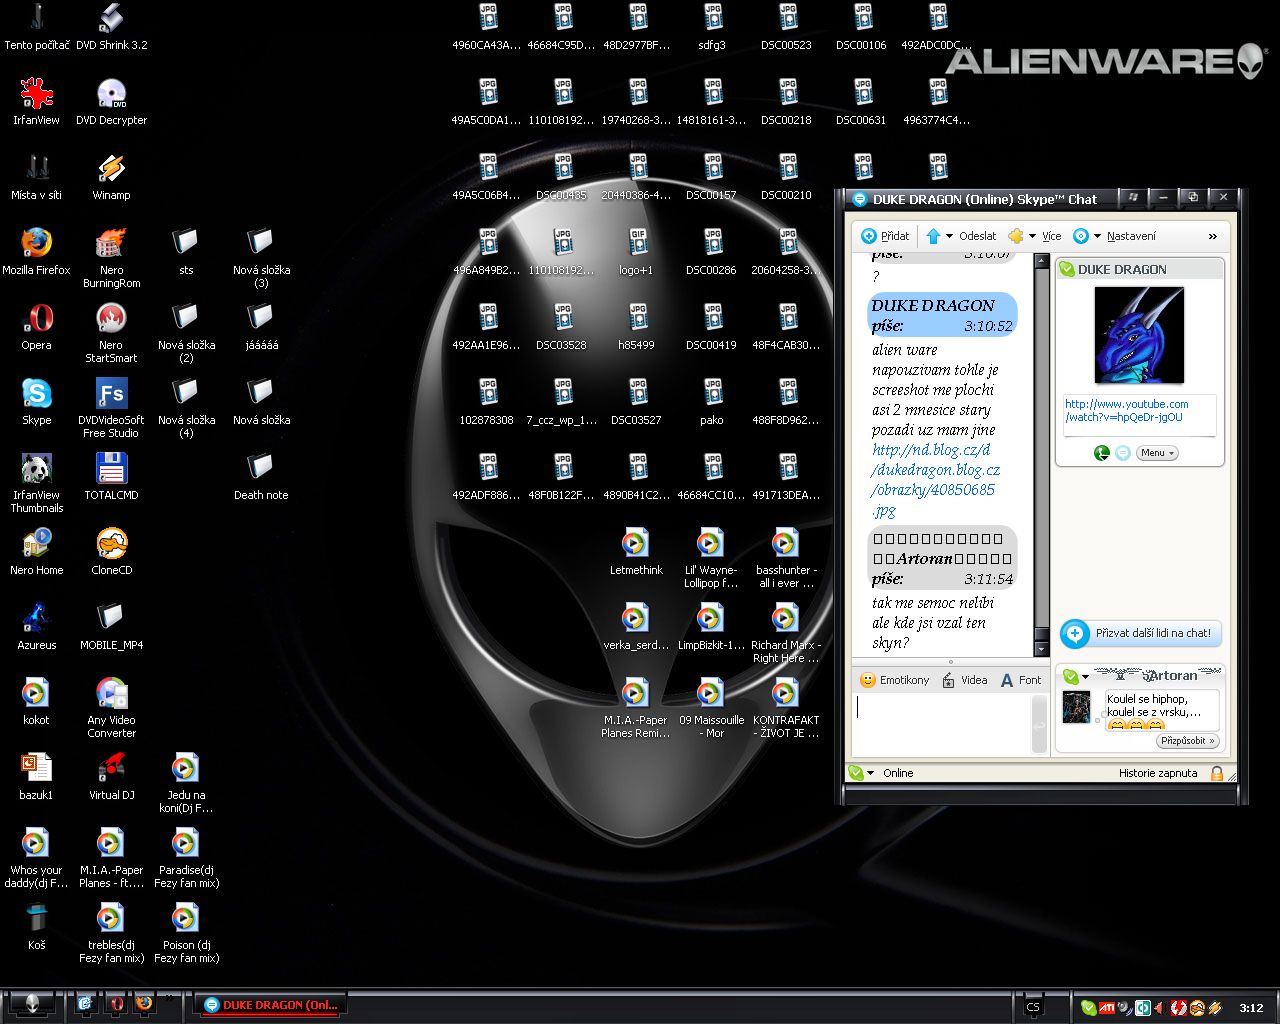Click the ATI tray icon
1280x1024 pixels.
(1107, 1007)
